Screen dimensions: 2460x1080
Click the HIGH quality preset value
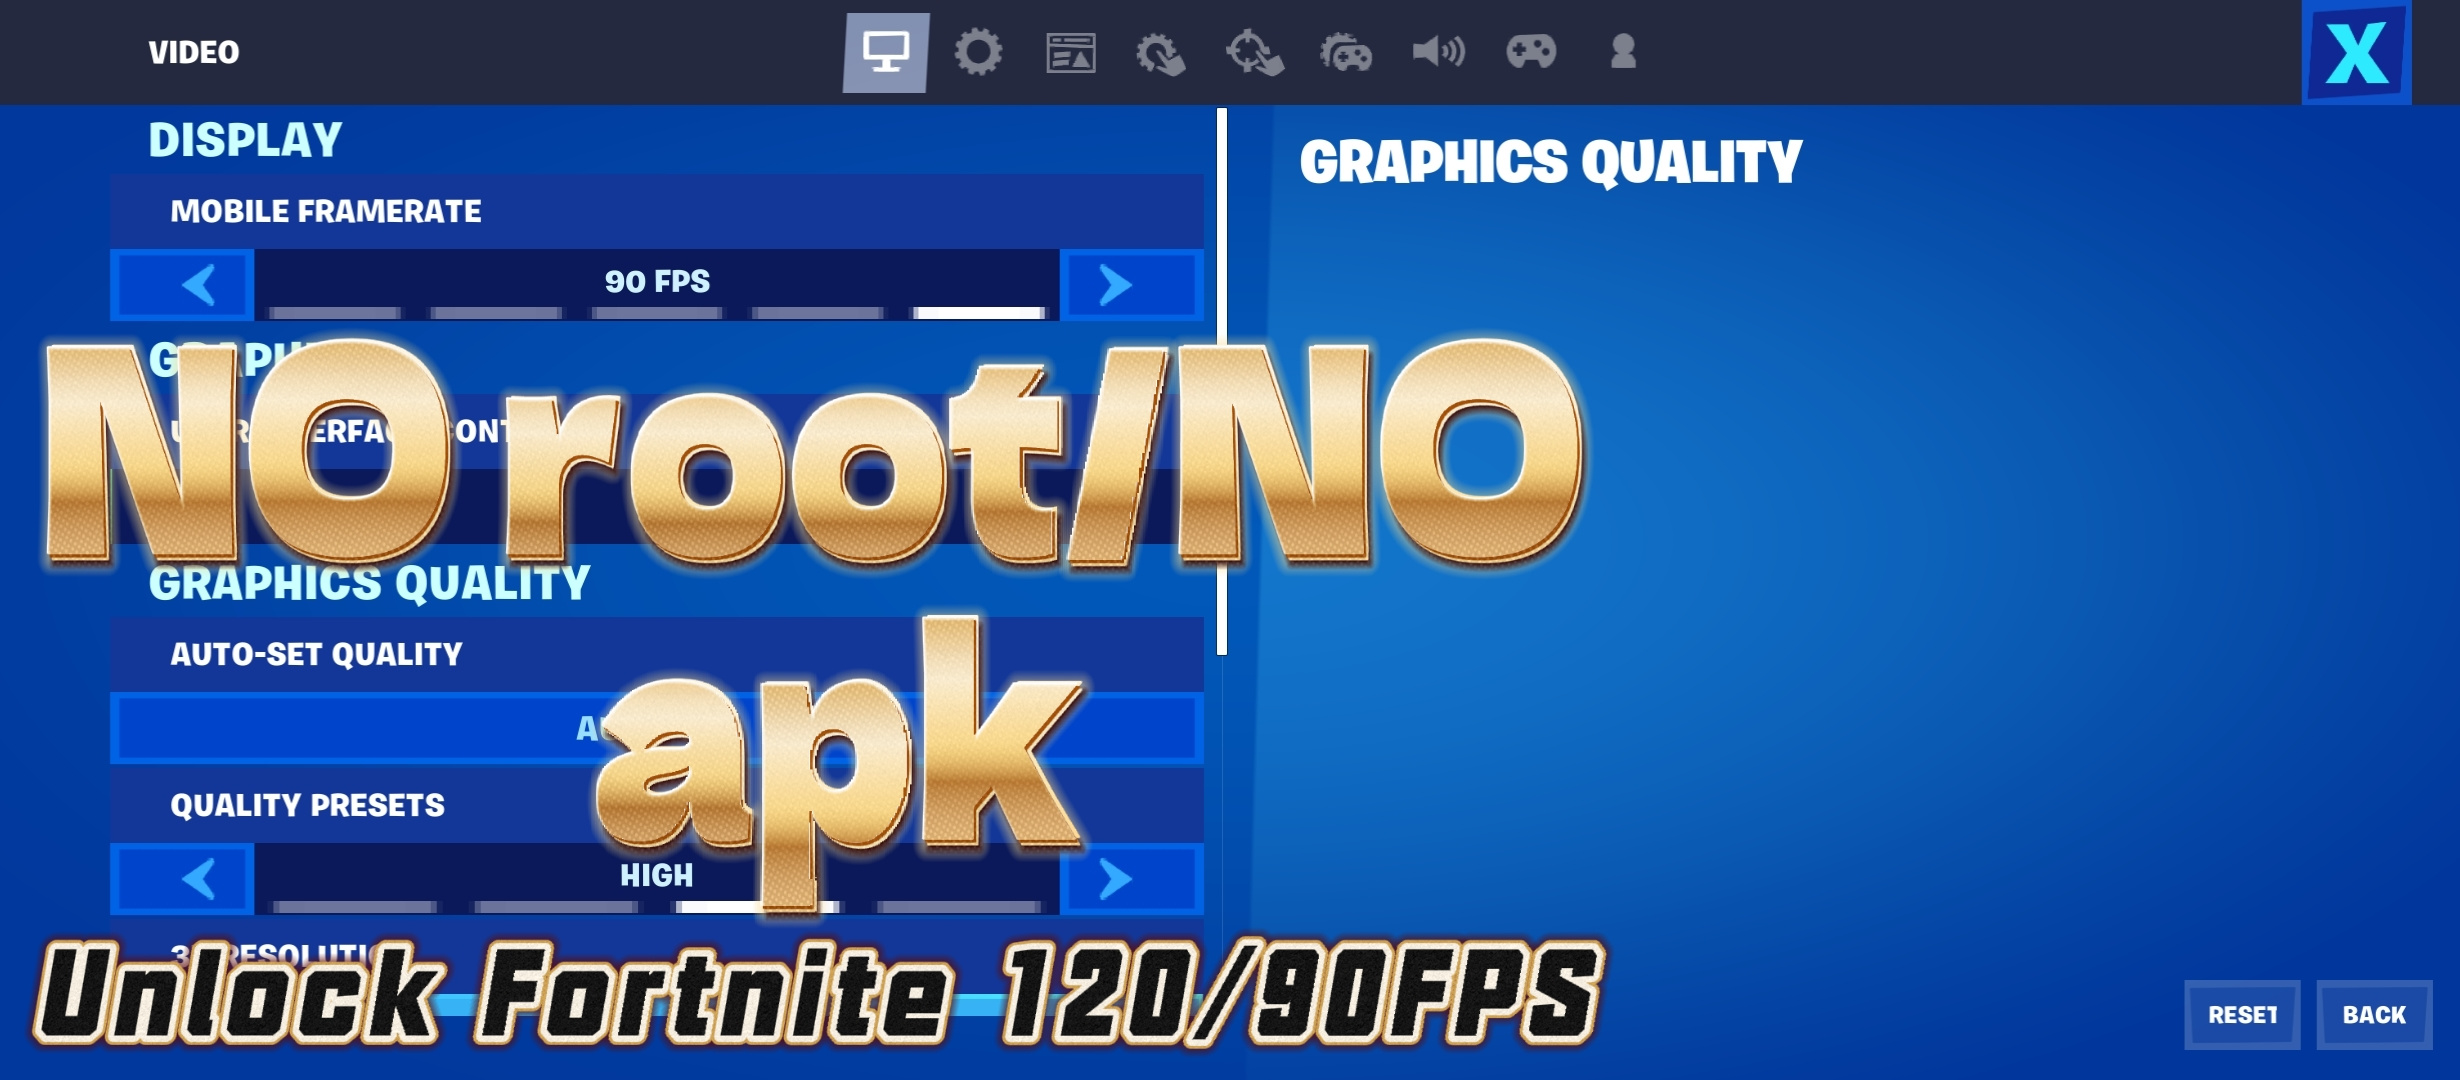656,875
